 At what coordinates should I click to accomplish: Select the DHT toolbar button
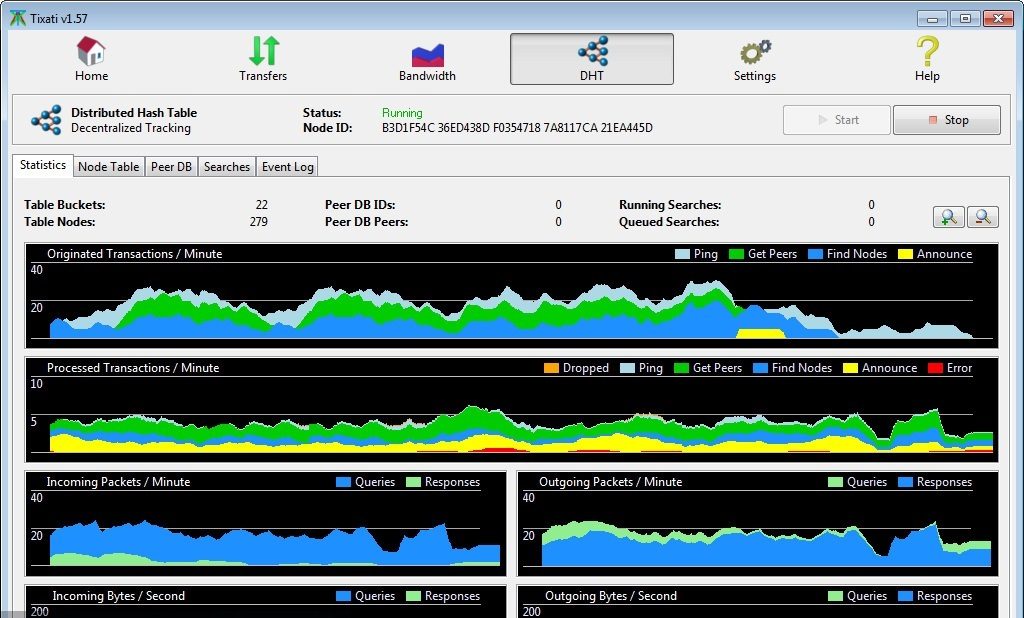pos(592,59)
